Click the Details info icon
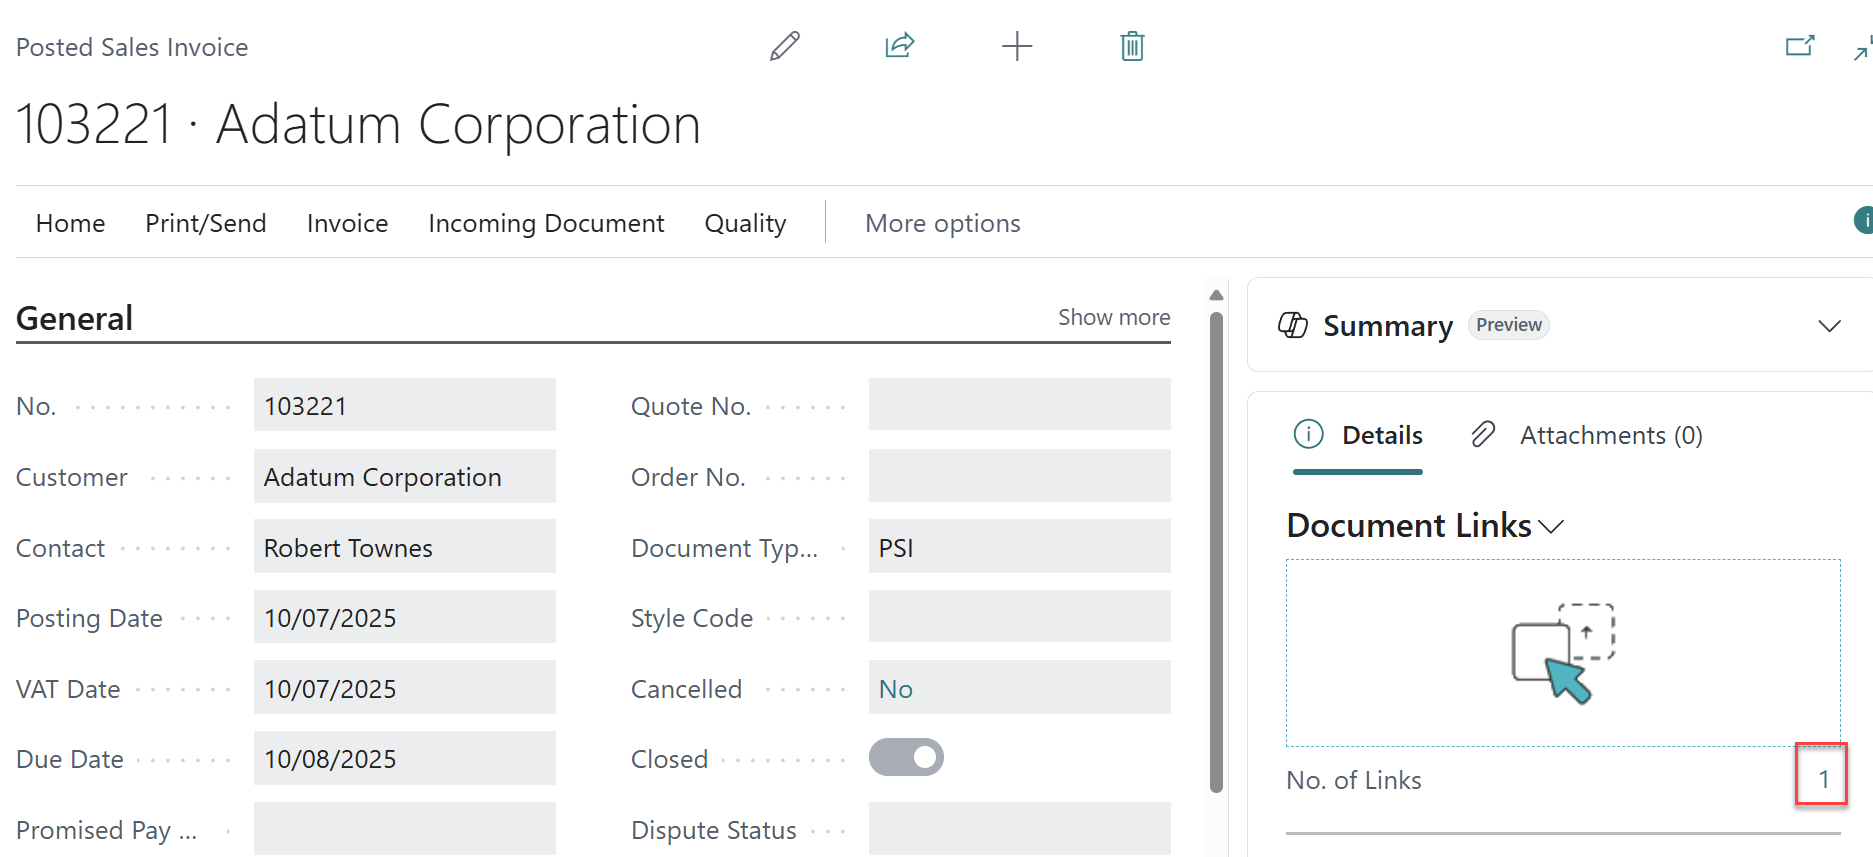This screenshot has height=857, width=1873. [x=1309, y=434]
